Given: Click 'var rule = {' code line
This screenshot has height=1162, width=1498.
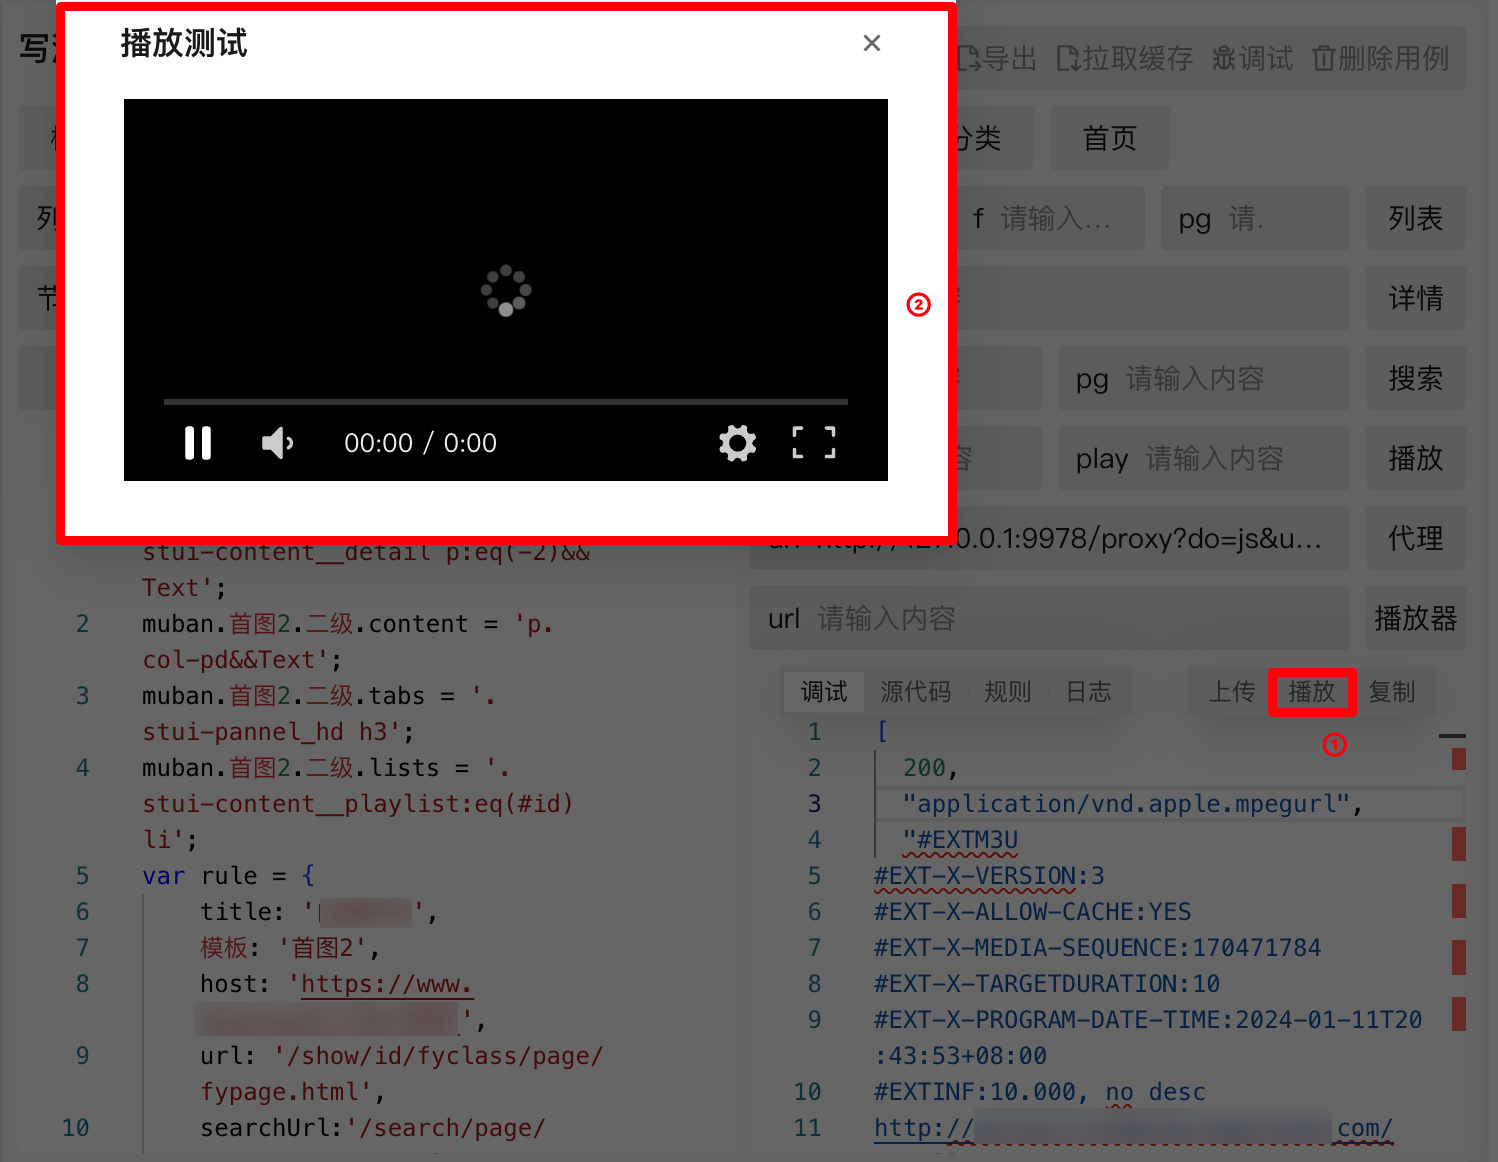Looking at the screenshot, I should [229, 876].
